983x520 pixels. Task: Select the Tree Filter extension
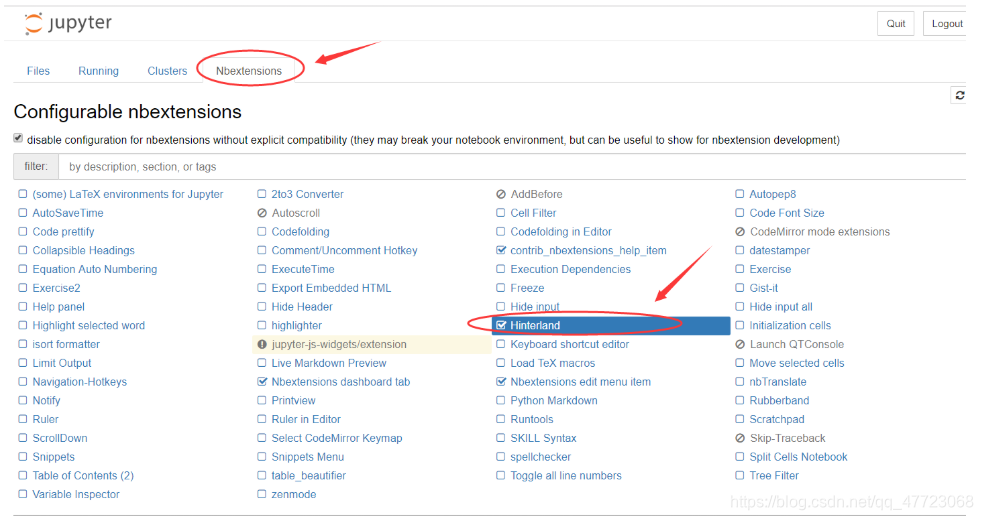coord(774,475)
